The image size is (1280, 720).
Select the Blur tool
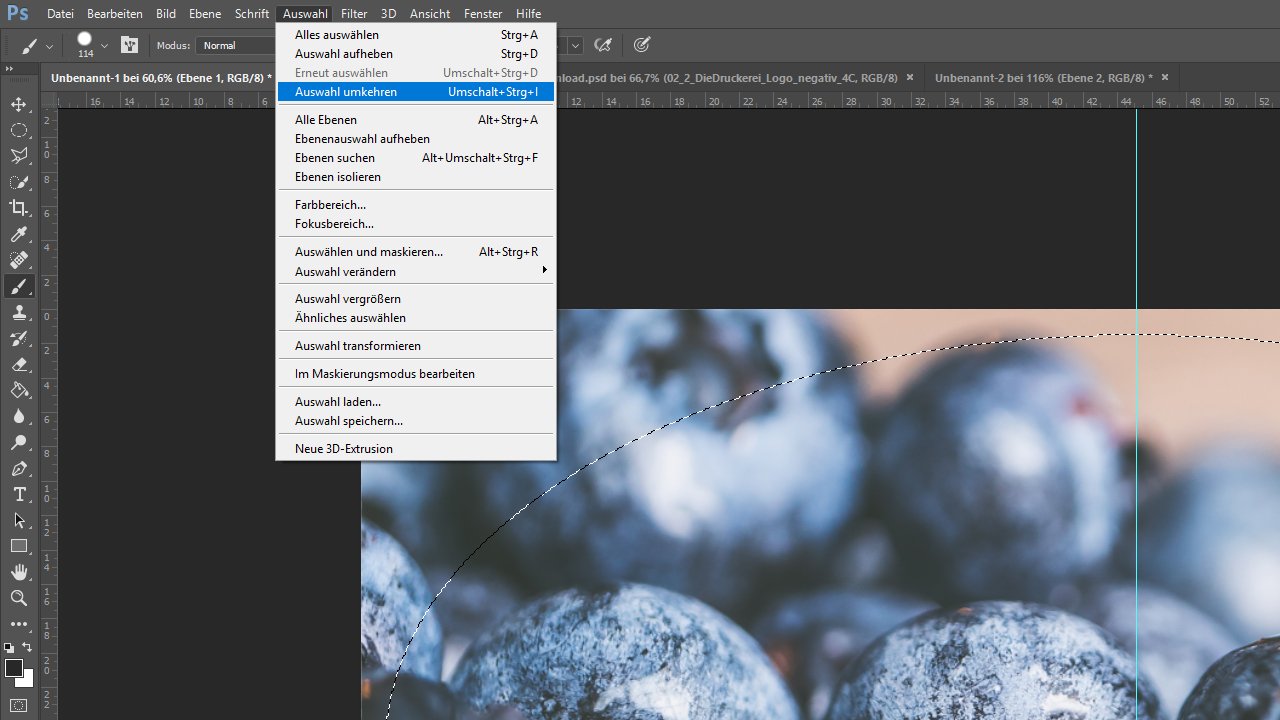(x=18, y=417)
